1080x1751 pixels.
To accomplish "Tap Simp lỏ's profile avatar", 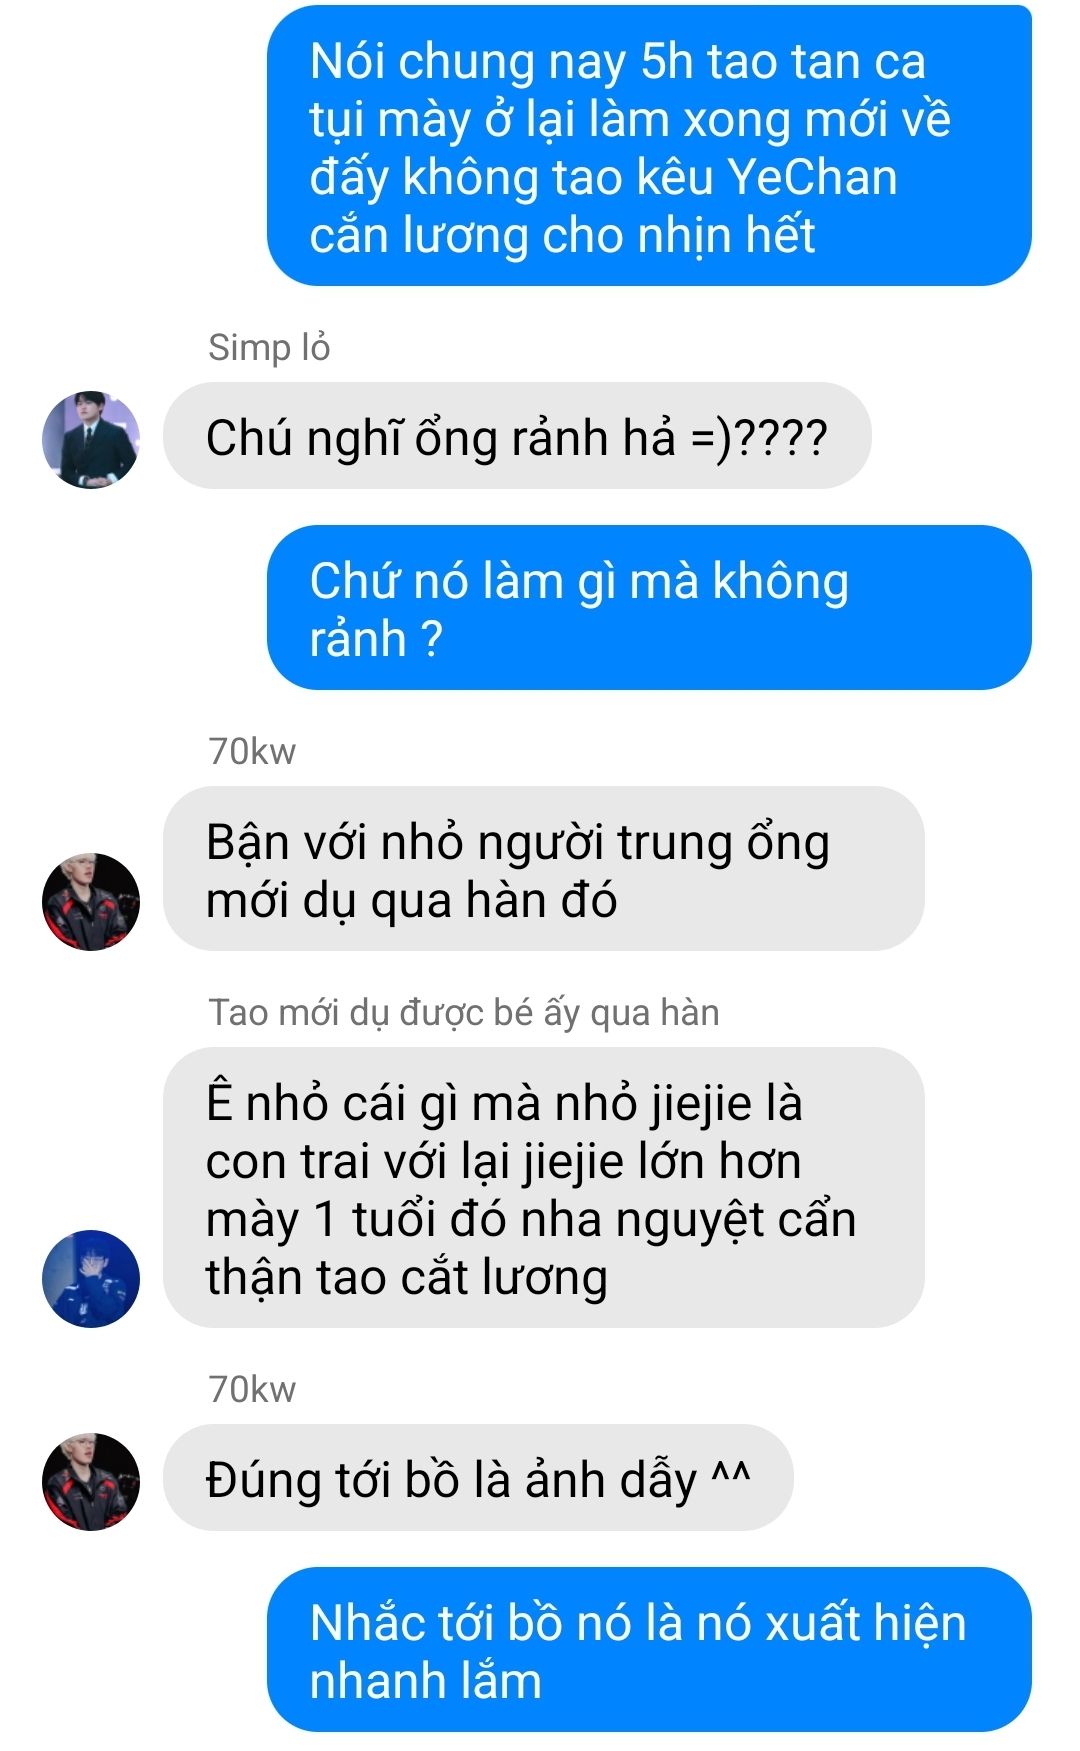I will [x=91, y=440].
